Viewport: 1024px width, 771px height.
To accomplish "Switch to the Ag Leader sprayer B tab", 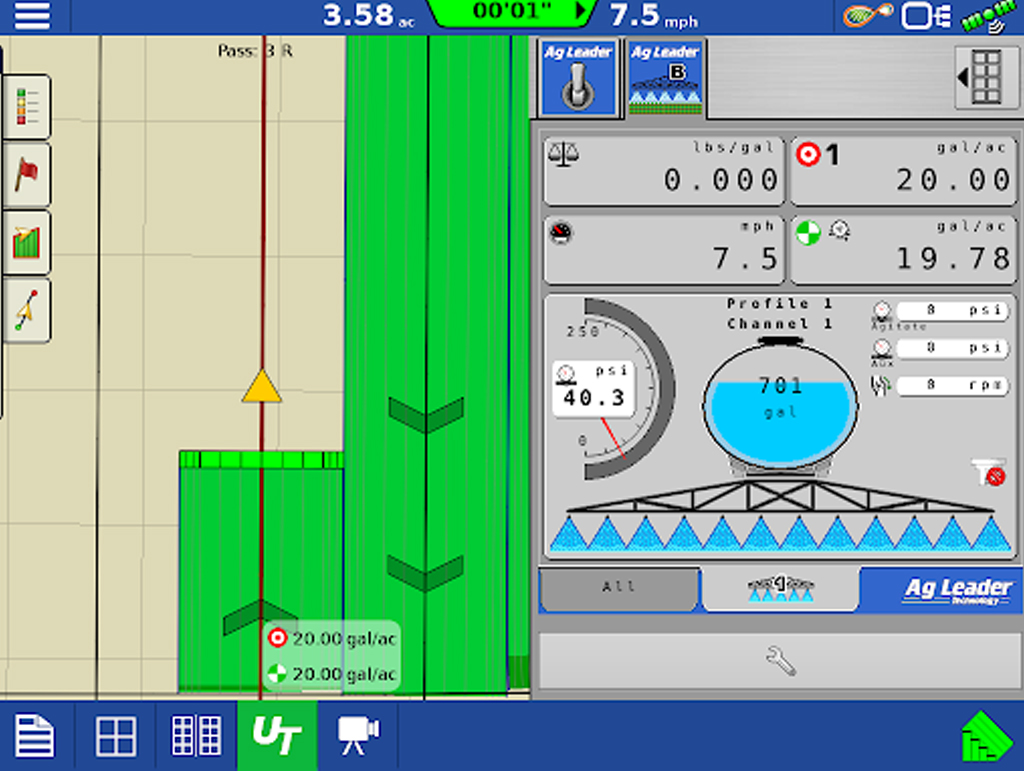I will coord(665,78).
